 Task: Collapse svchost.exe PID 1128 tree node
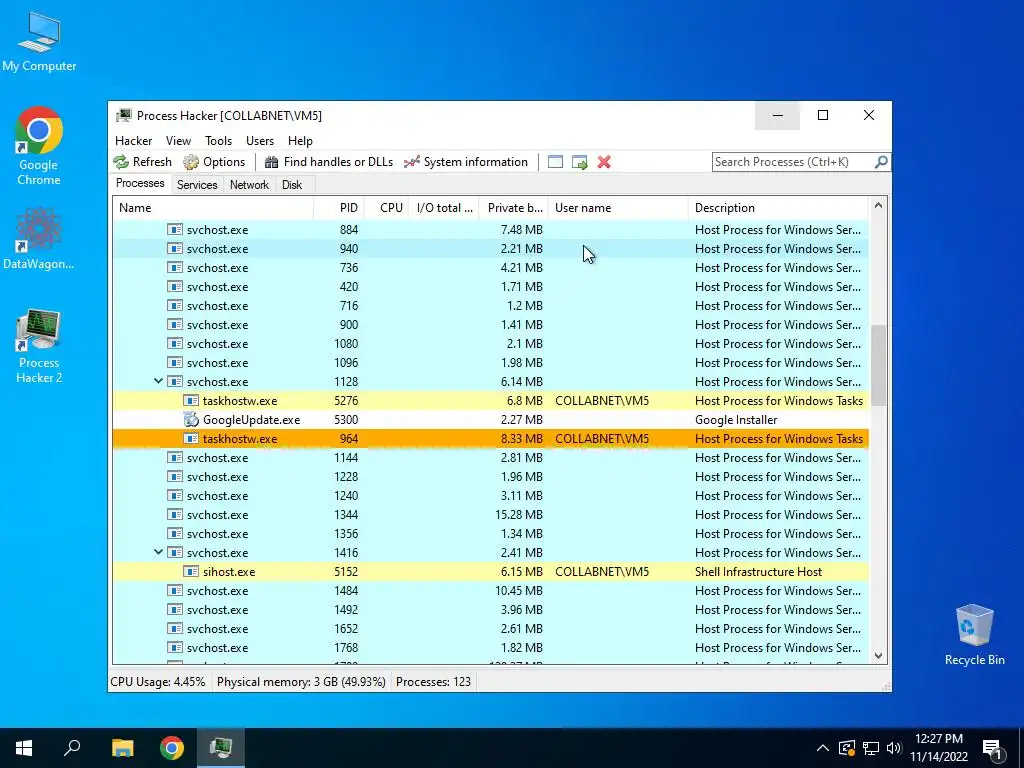click(x=158, y=381)
